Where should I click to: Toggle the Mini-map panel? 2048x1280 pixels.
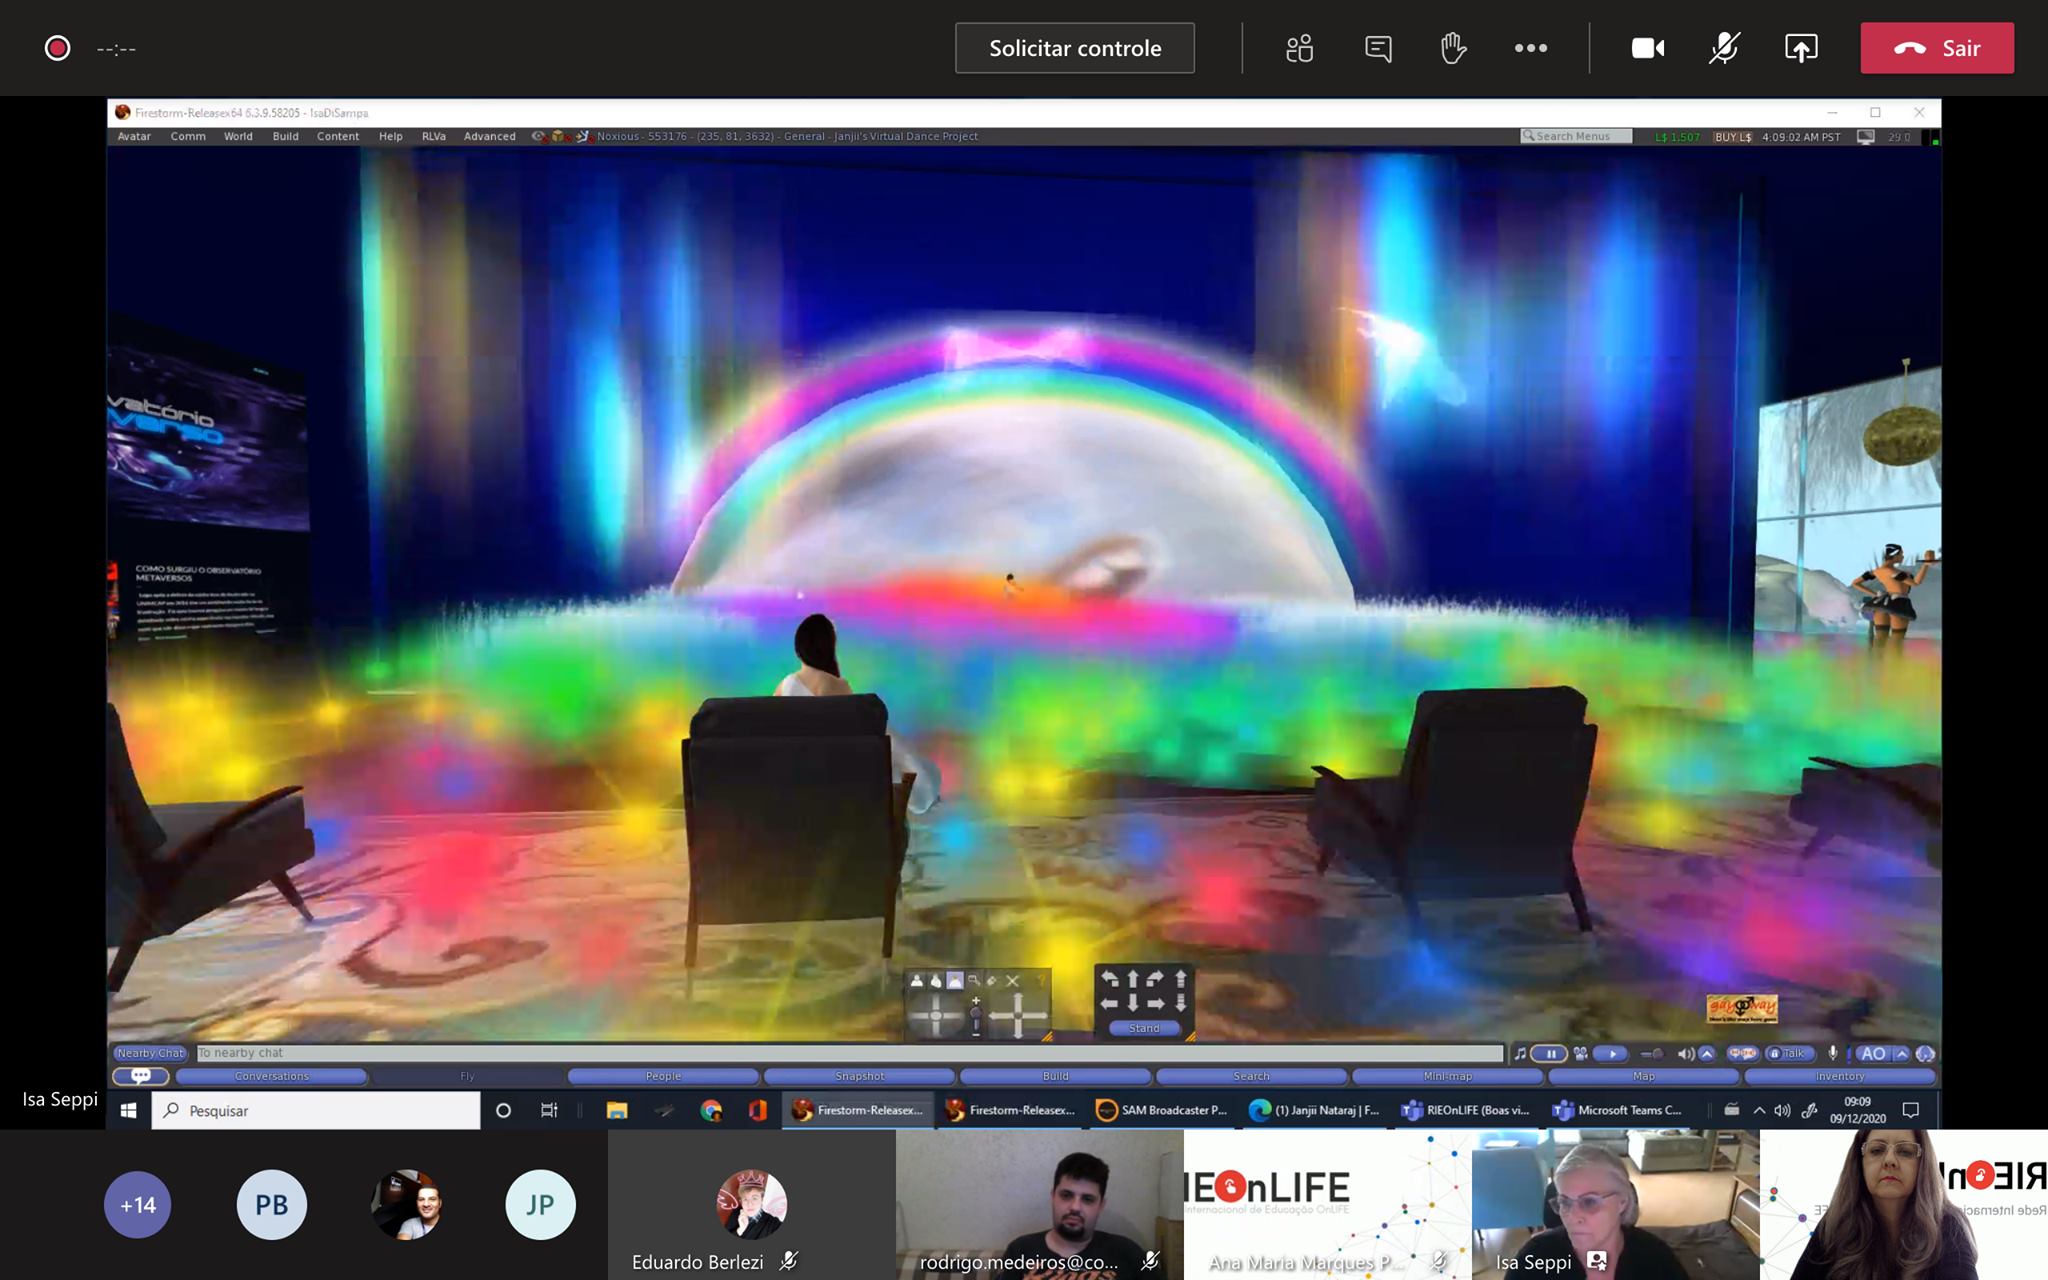(x=1448, y=1076)
